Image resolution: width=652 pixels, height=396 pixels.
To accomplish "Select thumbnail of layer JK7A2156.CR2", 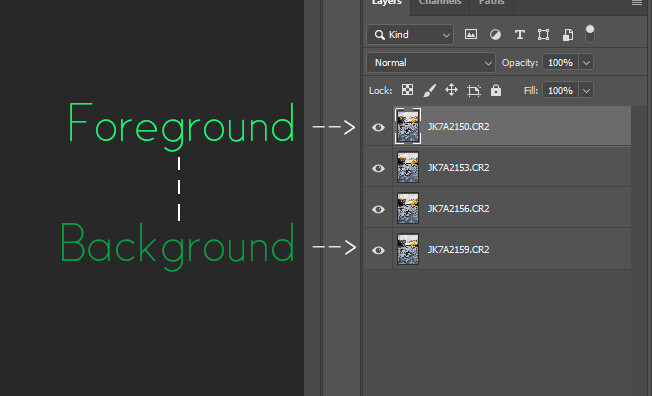I will [408, 208].
